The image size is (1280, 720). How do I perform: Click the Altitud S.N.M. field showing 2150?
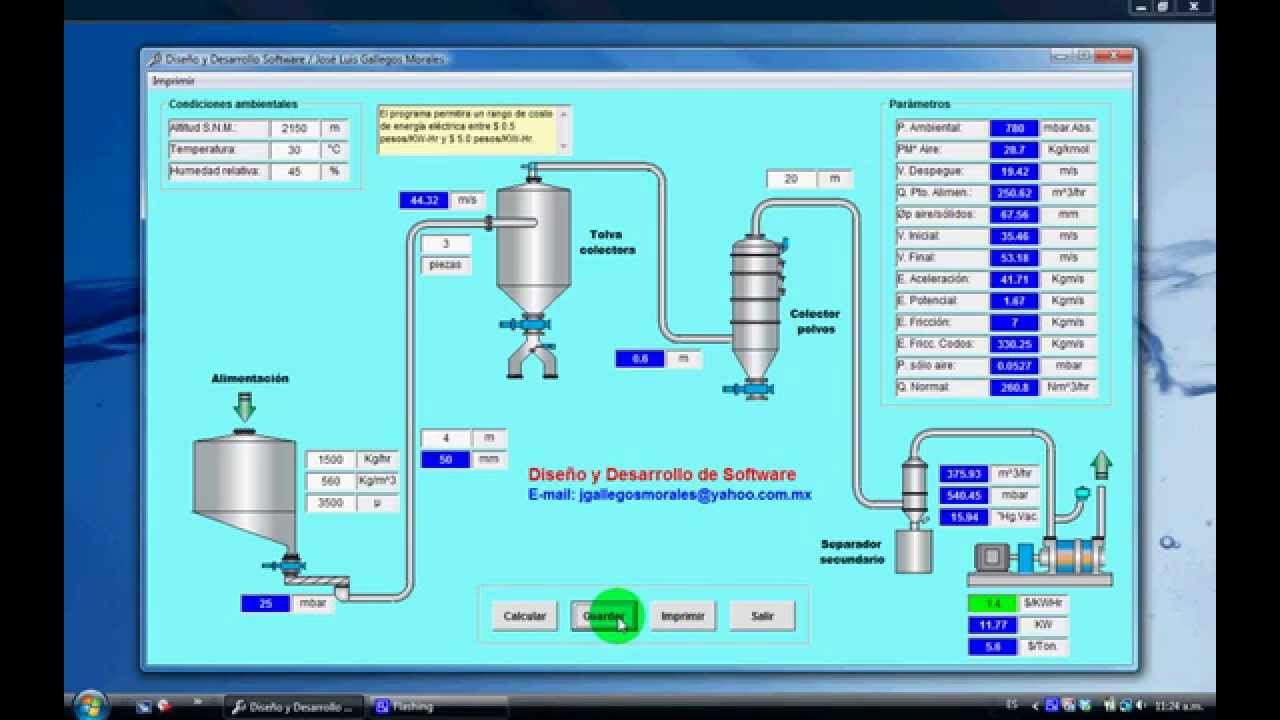pos(295,128)
